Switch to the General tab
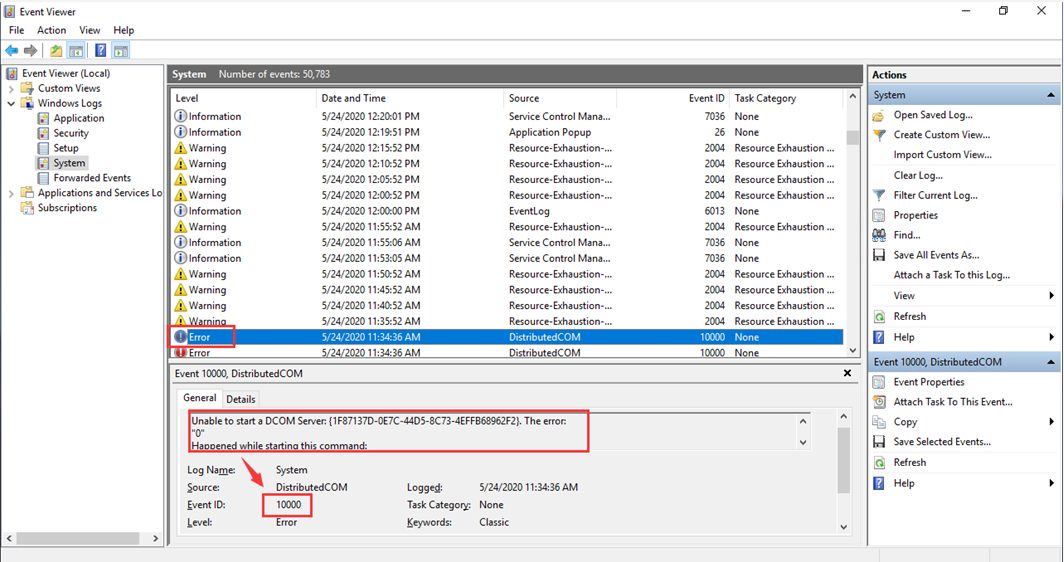1064x562 pixels. coord(200,398)
